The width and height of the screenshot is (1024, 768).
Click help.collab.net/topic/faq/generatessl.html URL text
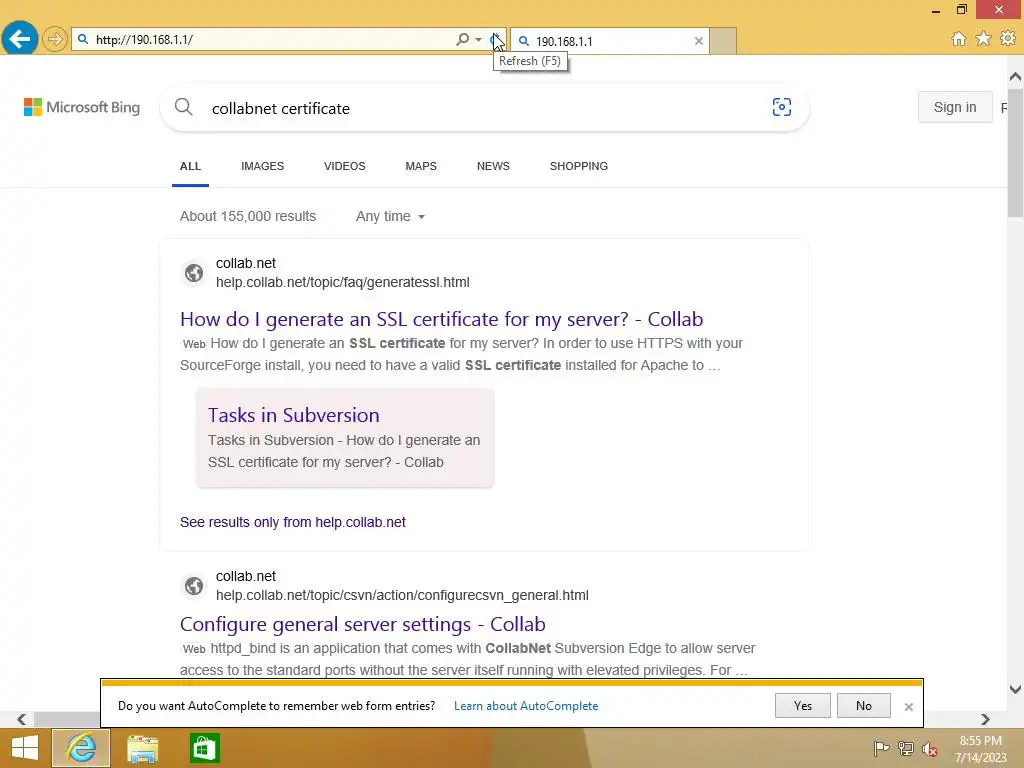(x=343, y=283)
